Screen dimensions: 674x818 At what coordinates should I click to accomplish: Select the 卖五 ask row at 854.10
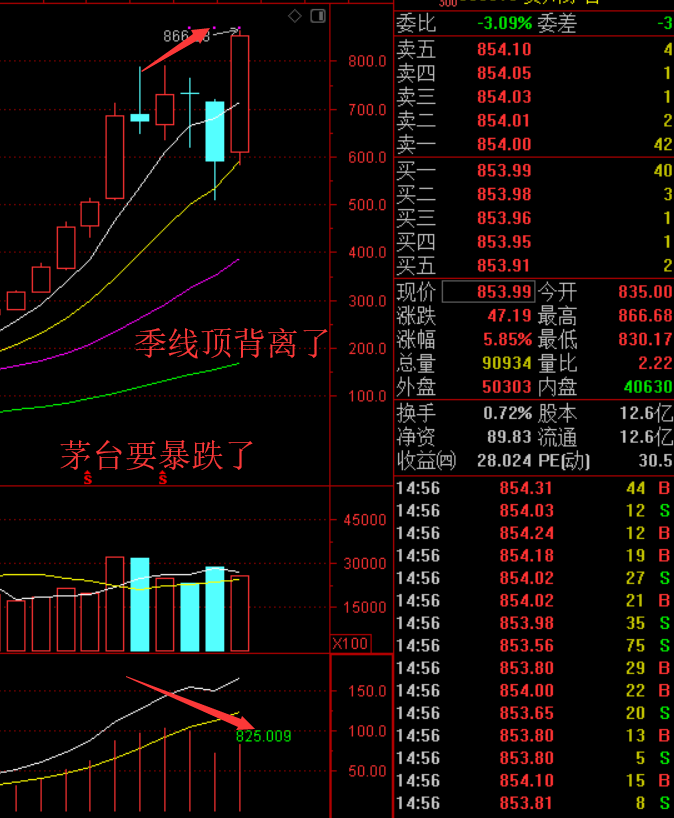point(534,50)
